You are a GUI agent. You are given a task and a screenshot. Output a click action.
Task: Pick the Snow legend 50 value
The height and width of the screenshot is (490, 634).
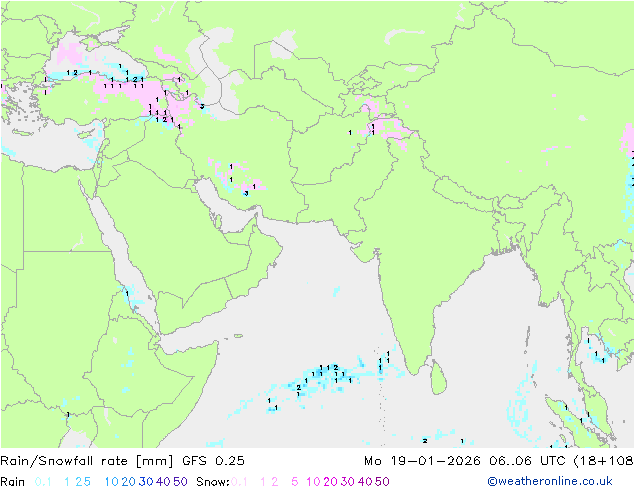coord(382,482)
